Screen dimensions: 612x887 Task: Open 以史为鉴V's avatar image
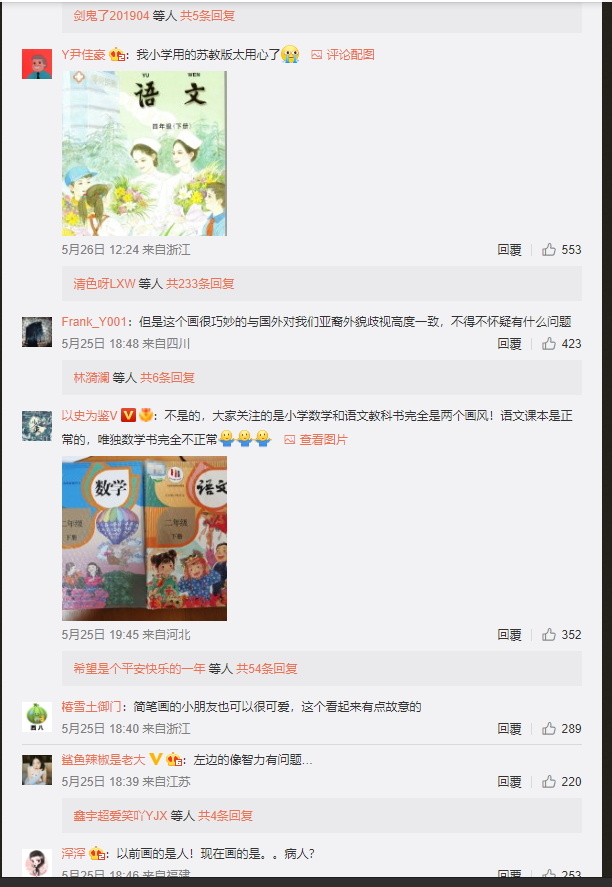pos(37,426)
